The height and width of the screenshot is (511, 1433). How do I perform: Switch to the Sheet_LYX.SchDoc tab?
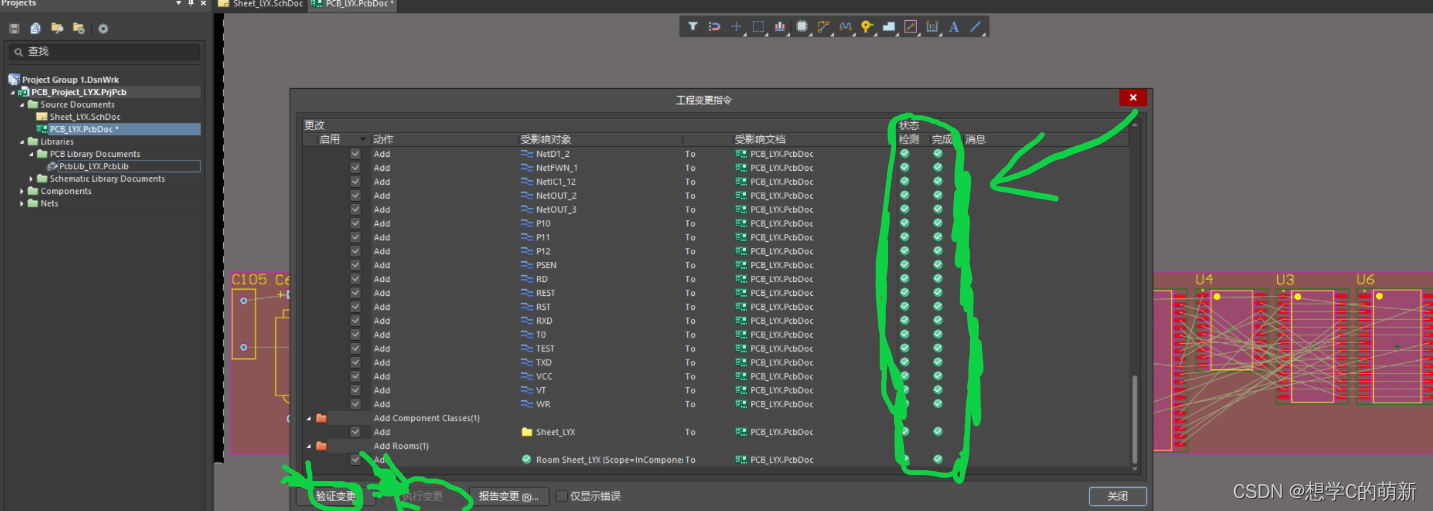point(260,5)
